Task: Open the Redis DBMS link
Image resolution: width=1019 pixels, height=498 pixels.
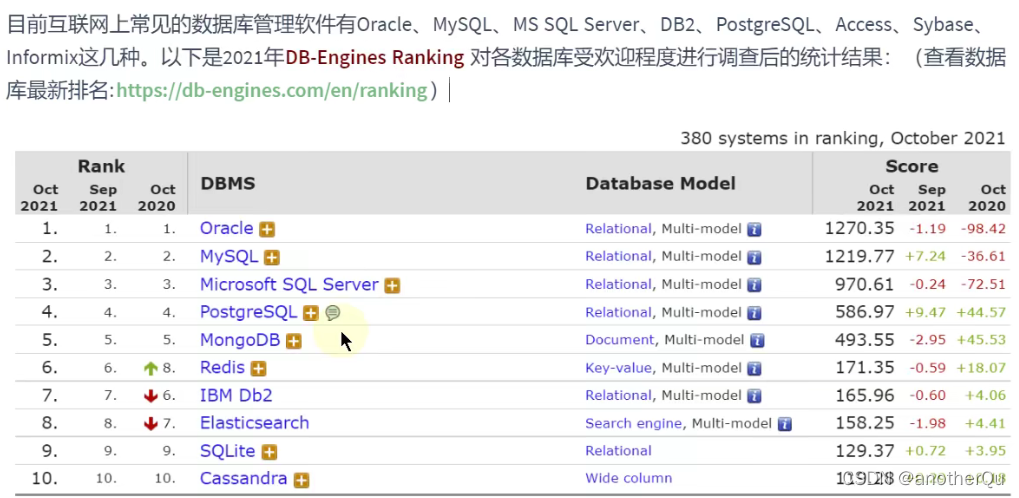Action: point(222,367)
